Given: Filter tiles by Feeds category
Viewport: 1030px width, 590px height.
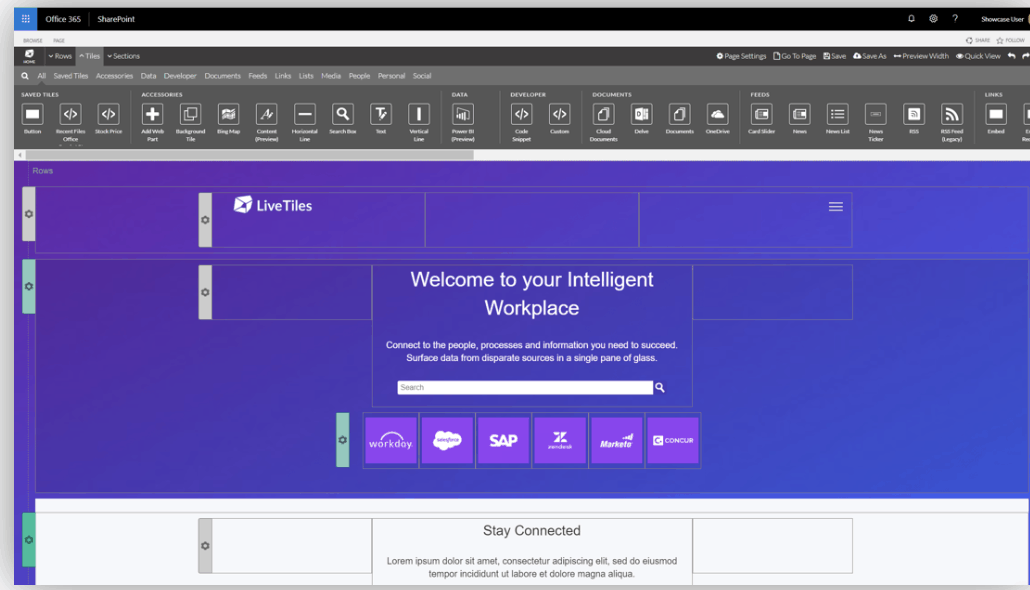Looking at the screenshot, I should point(257,76).
